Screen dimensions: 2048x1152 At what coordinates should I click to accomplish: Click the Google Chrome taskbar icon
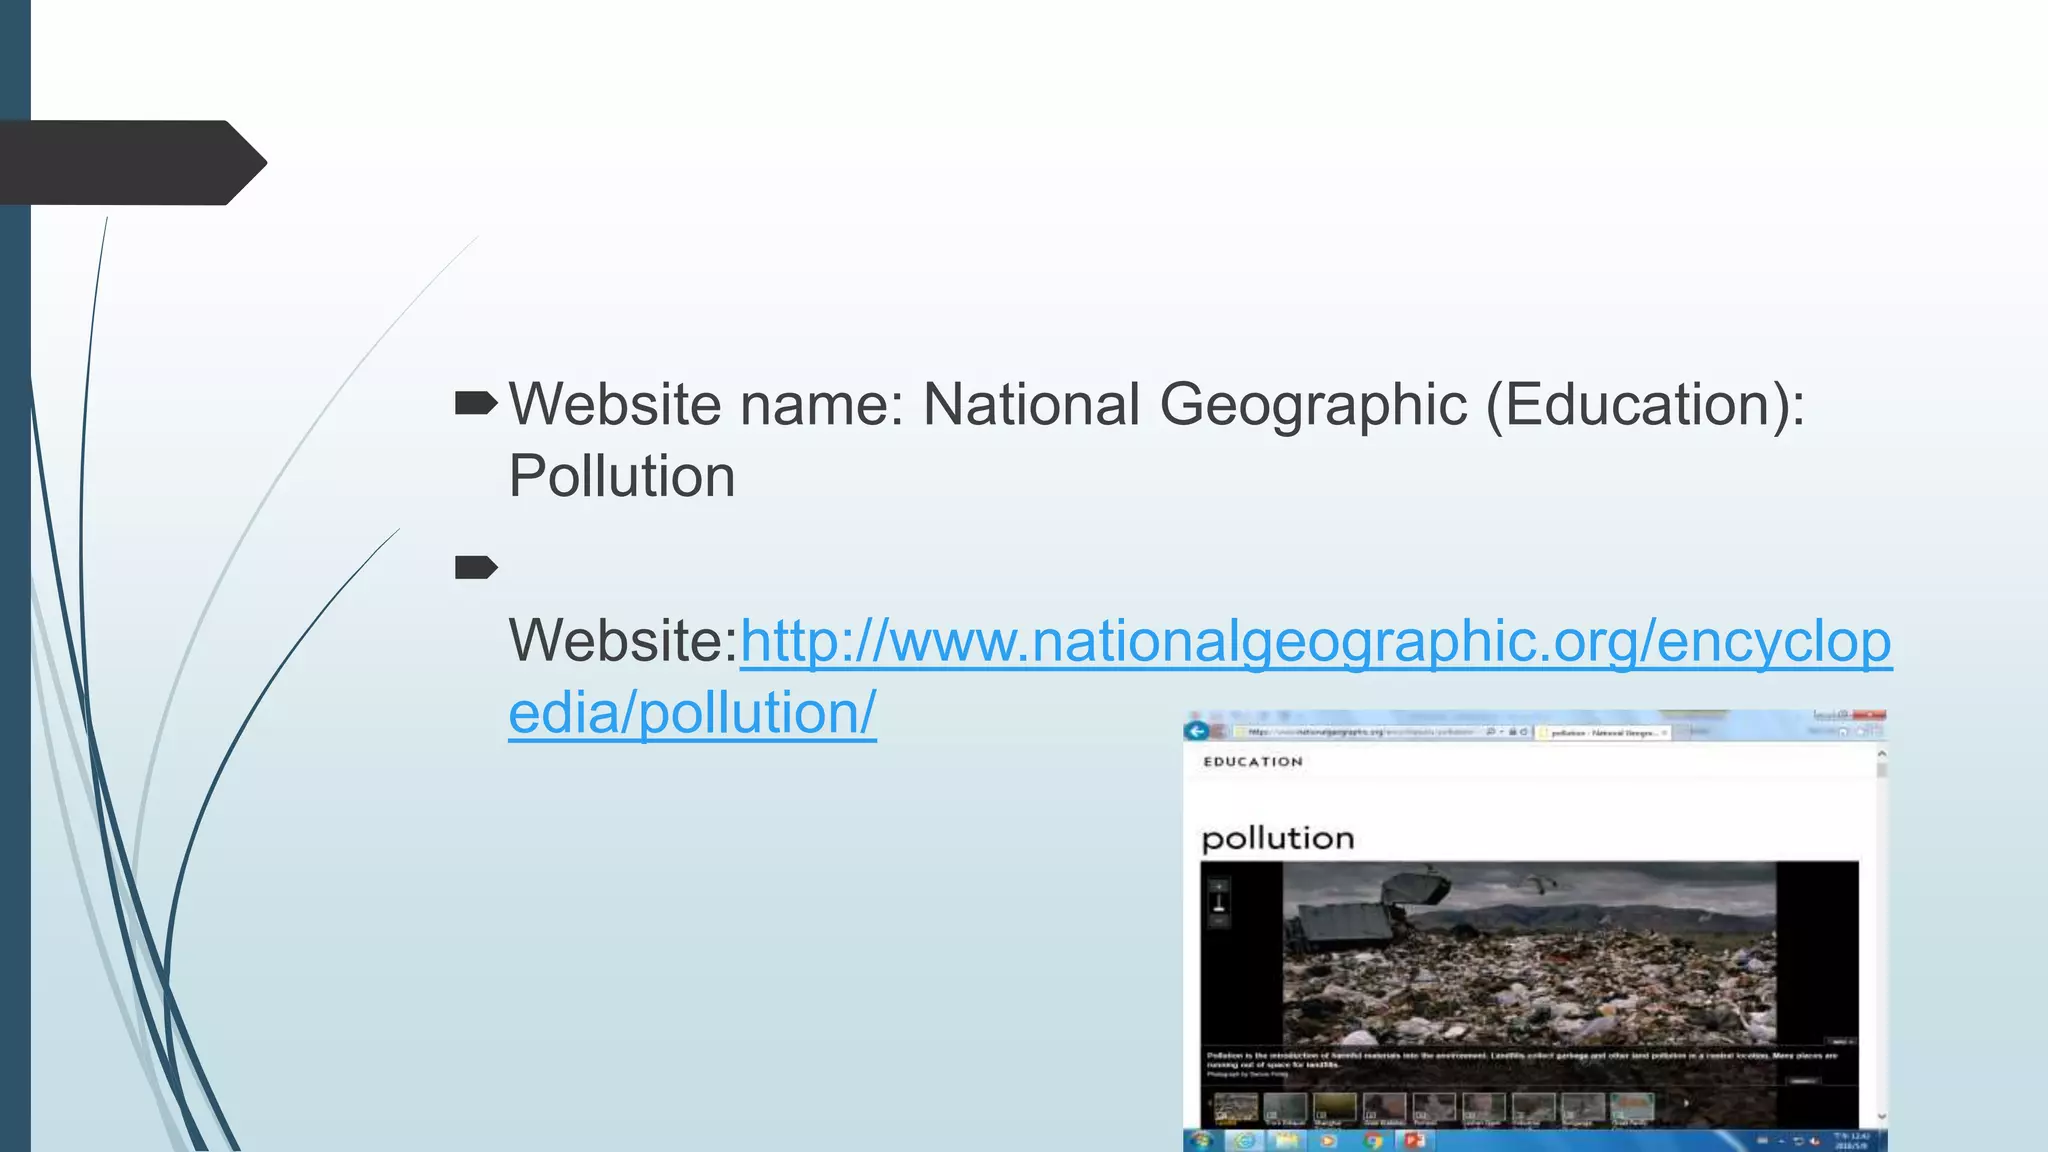(1372, 1141)
